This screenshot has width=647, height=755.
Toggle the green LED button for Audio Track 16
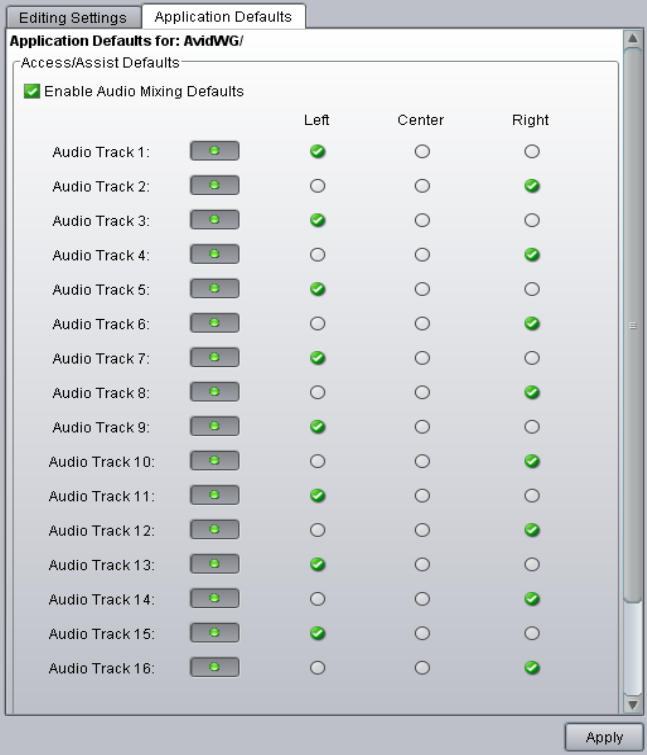215,668
